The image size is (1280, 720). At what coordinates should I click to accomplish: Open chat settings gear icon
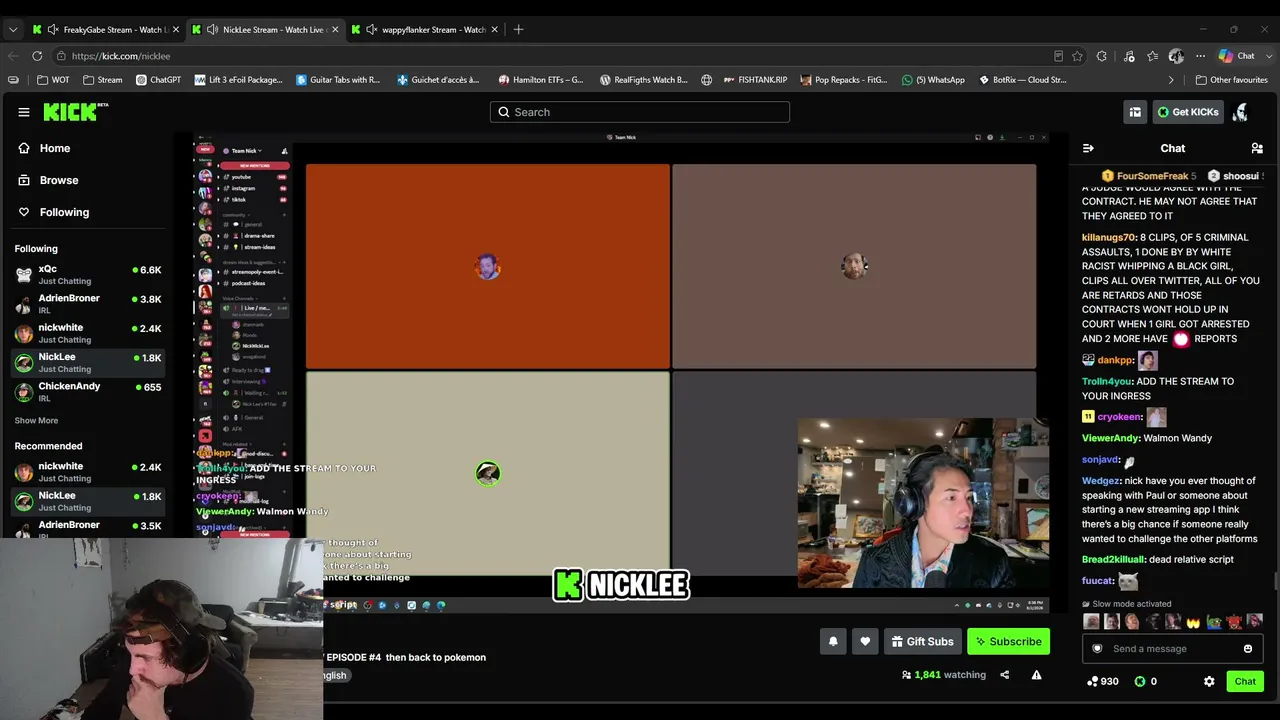click(1209, 681)
